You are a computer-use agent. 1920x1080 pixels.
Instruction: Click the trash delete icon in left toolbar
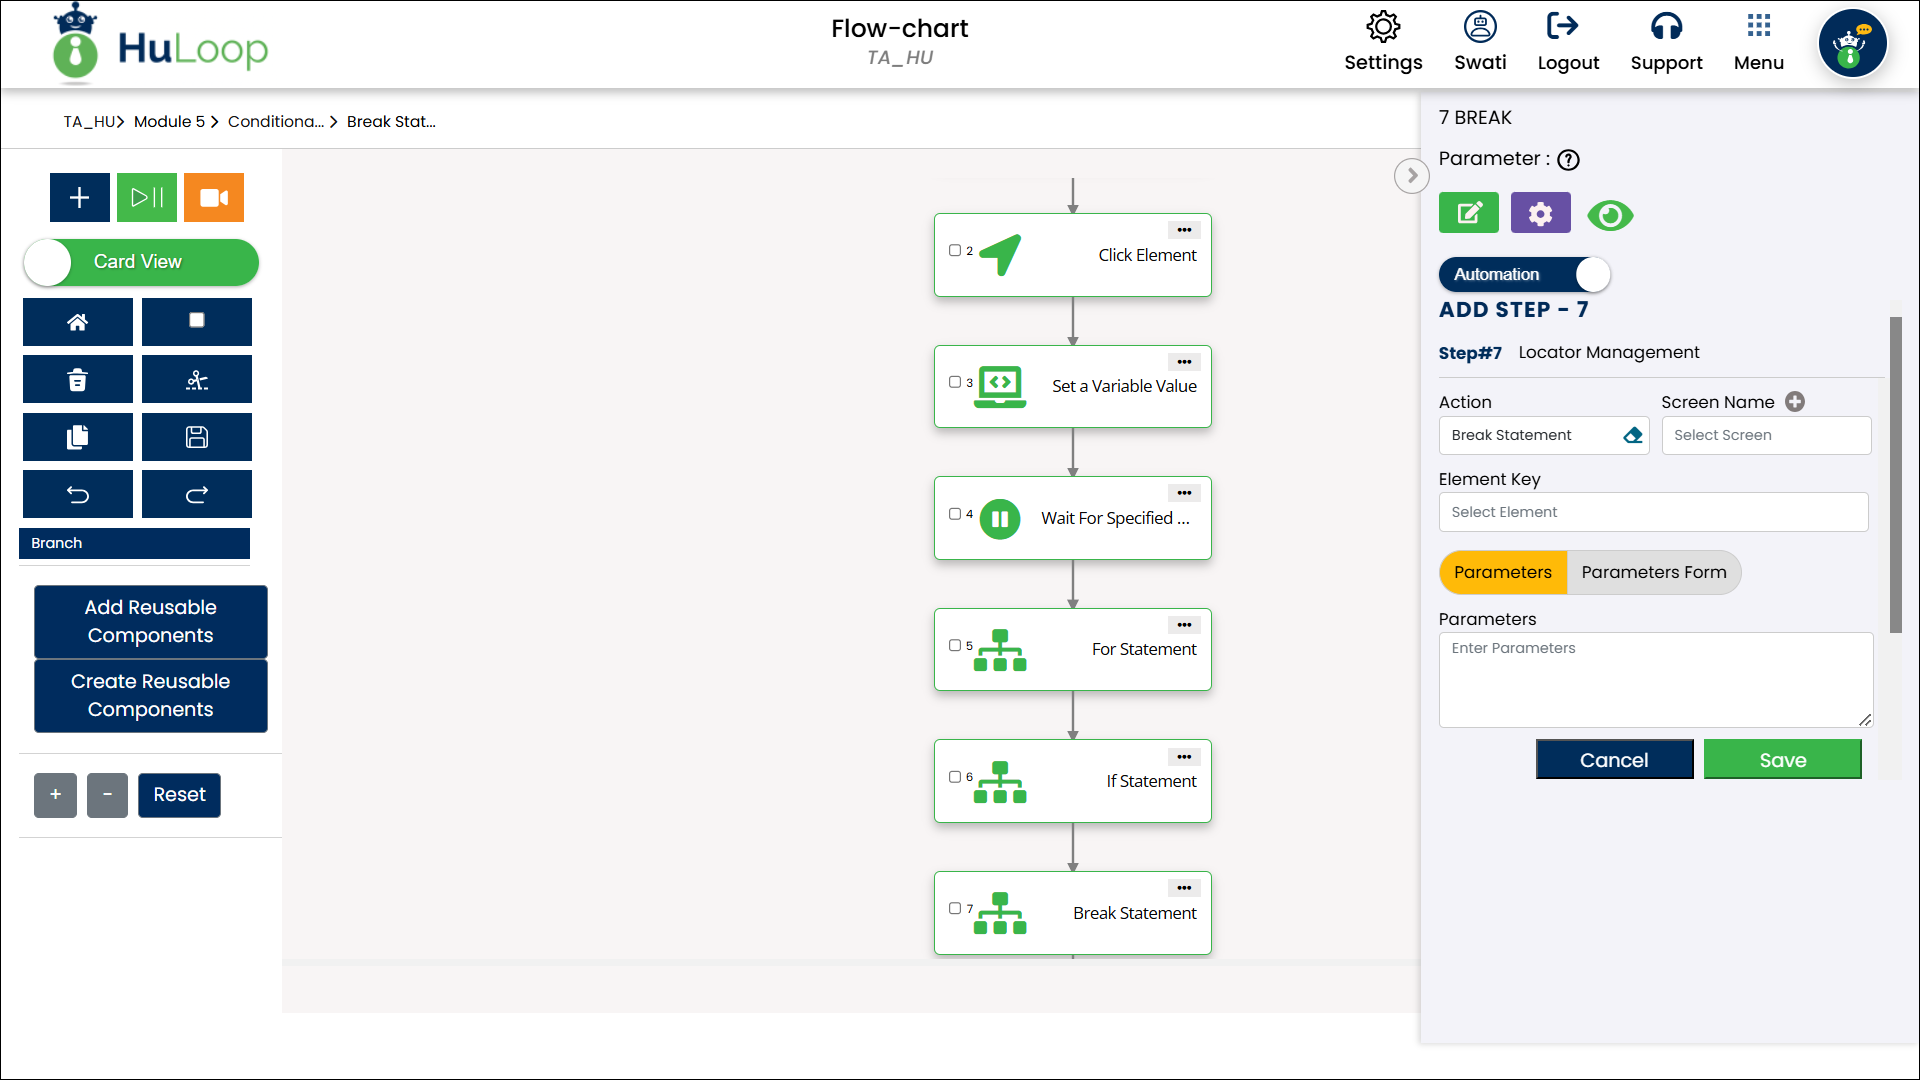click(x=77, y=380)
